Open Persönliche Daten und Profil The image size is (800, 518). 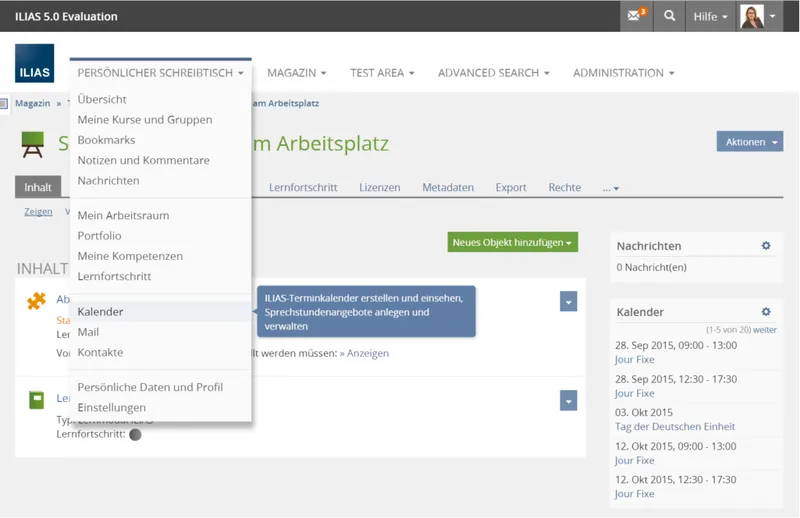150,387
